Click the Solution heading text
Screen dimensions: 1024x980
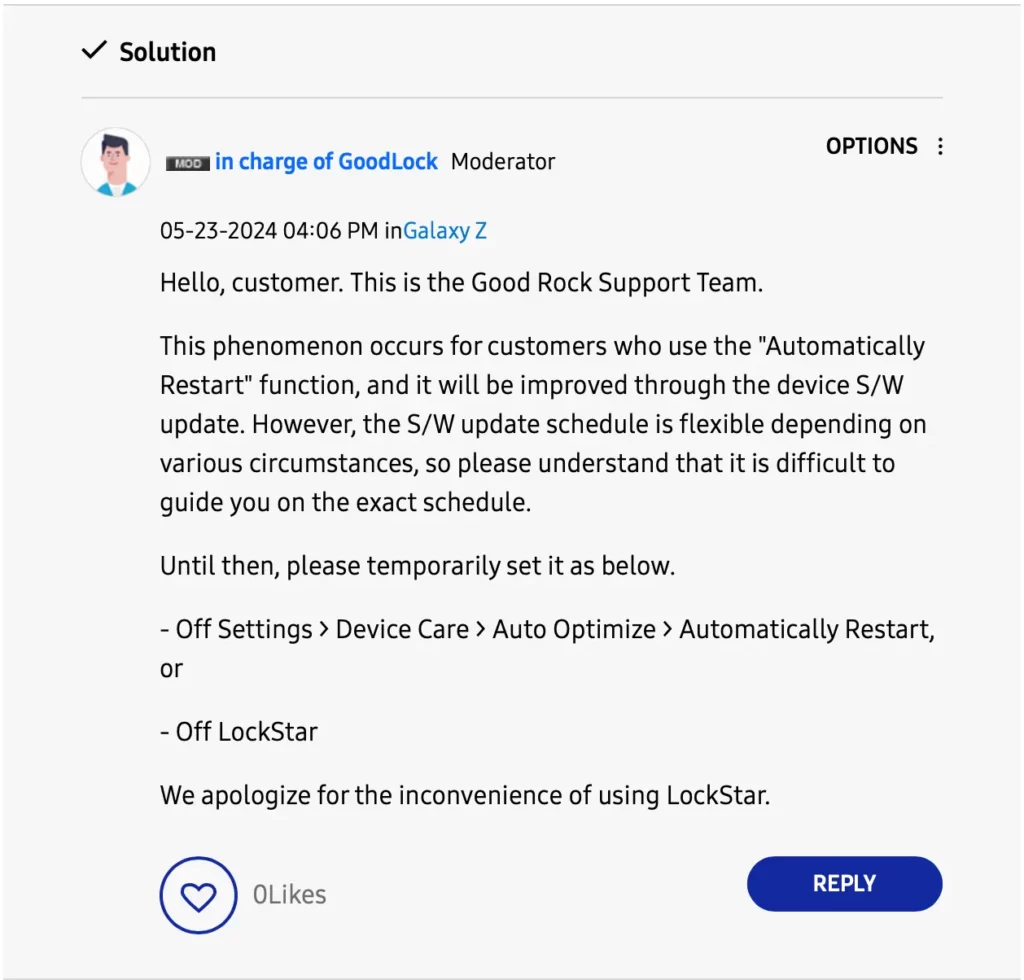(x=168, y=52)
